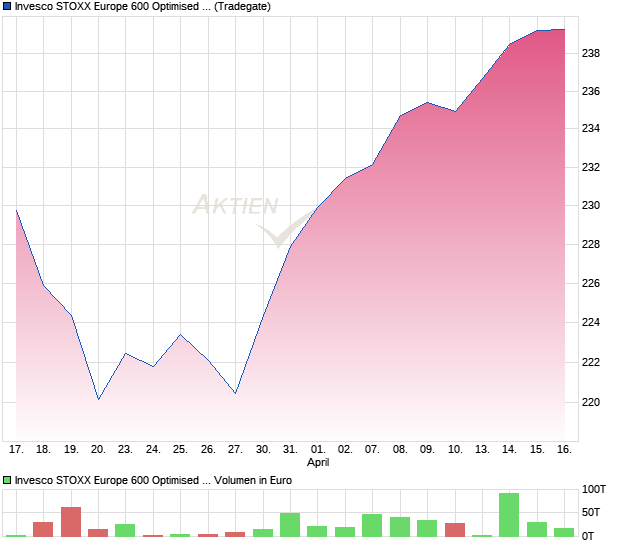
Task: Click the price axis value 236
Action: [591, 91]
